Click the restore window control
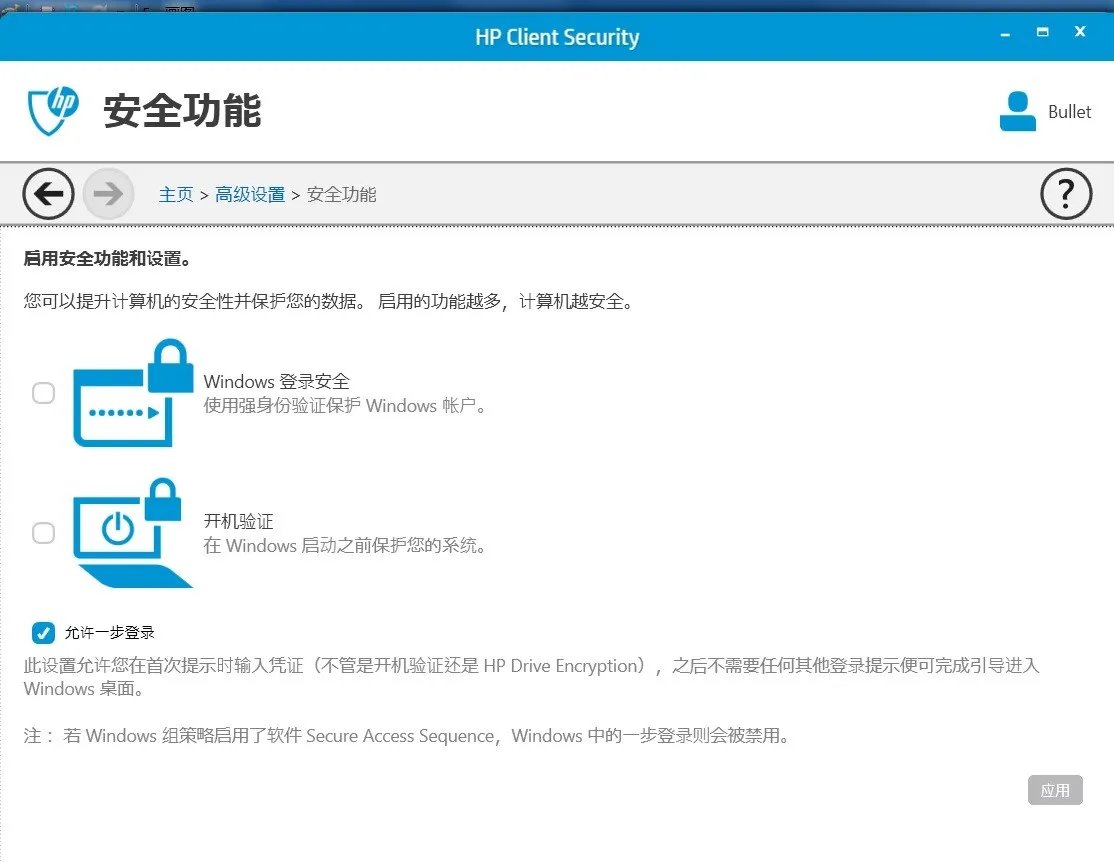 [x=1041, y=32]
